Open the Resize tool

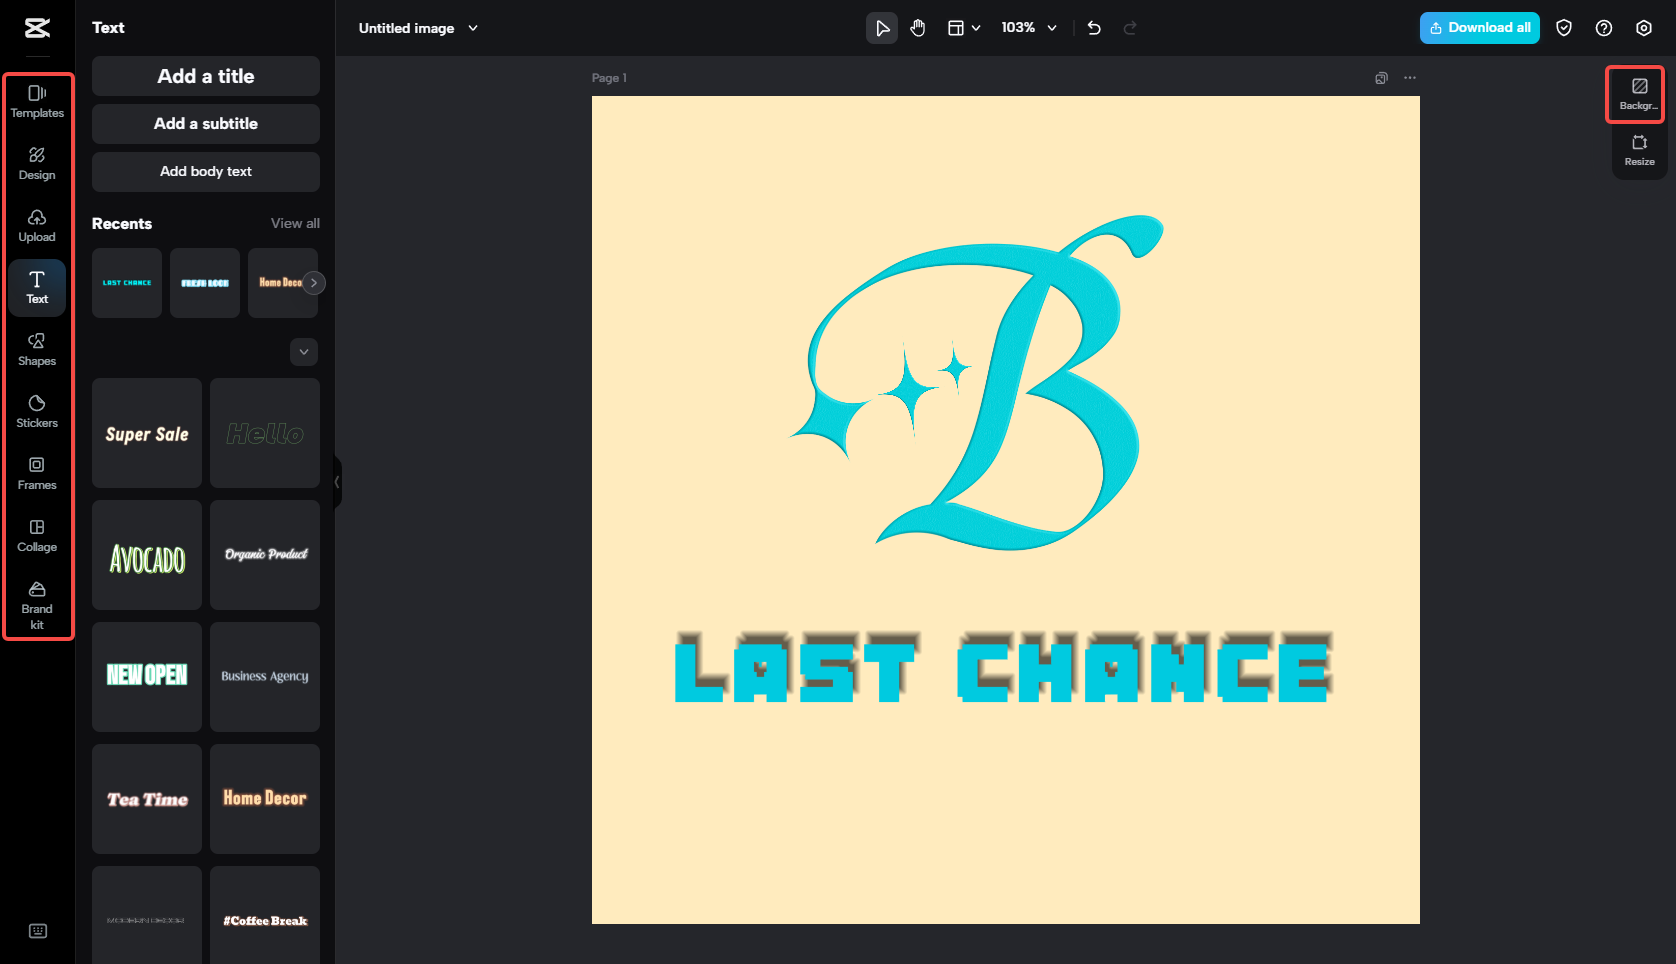[x=1639, y=151]
